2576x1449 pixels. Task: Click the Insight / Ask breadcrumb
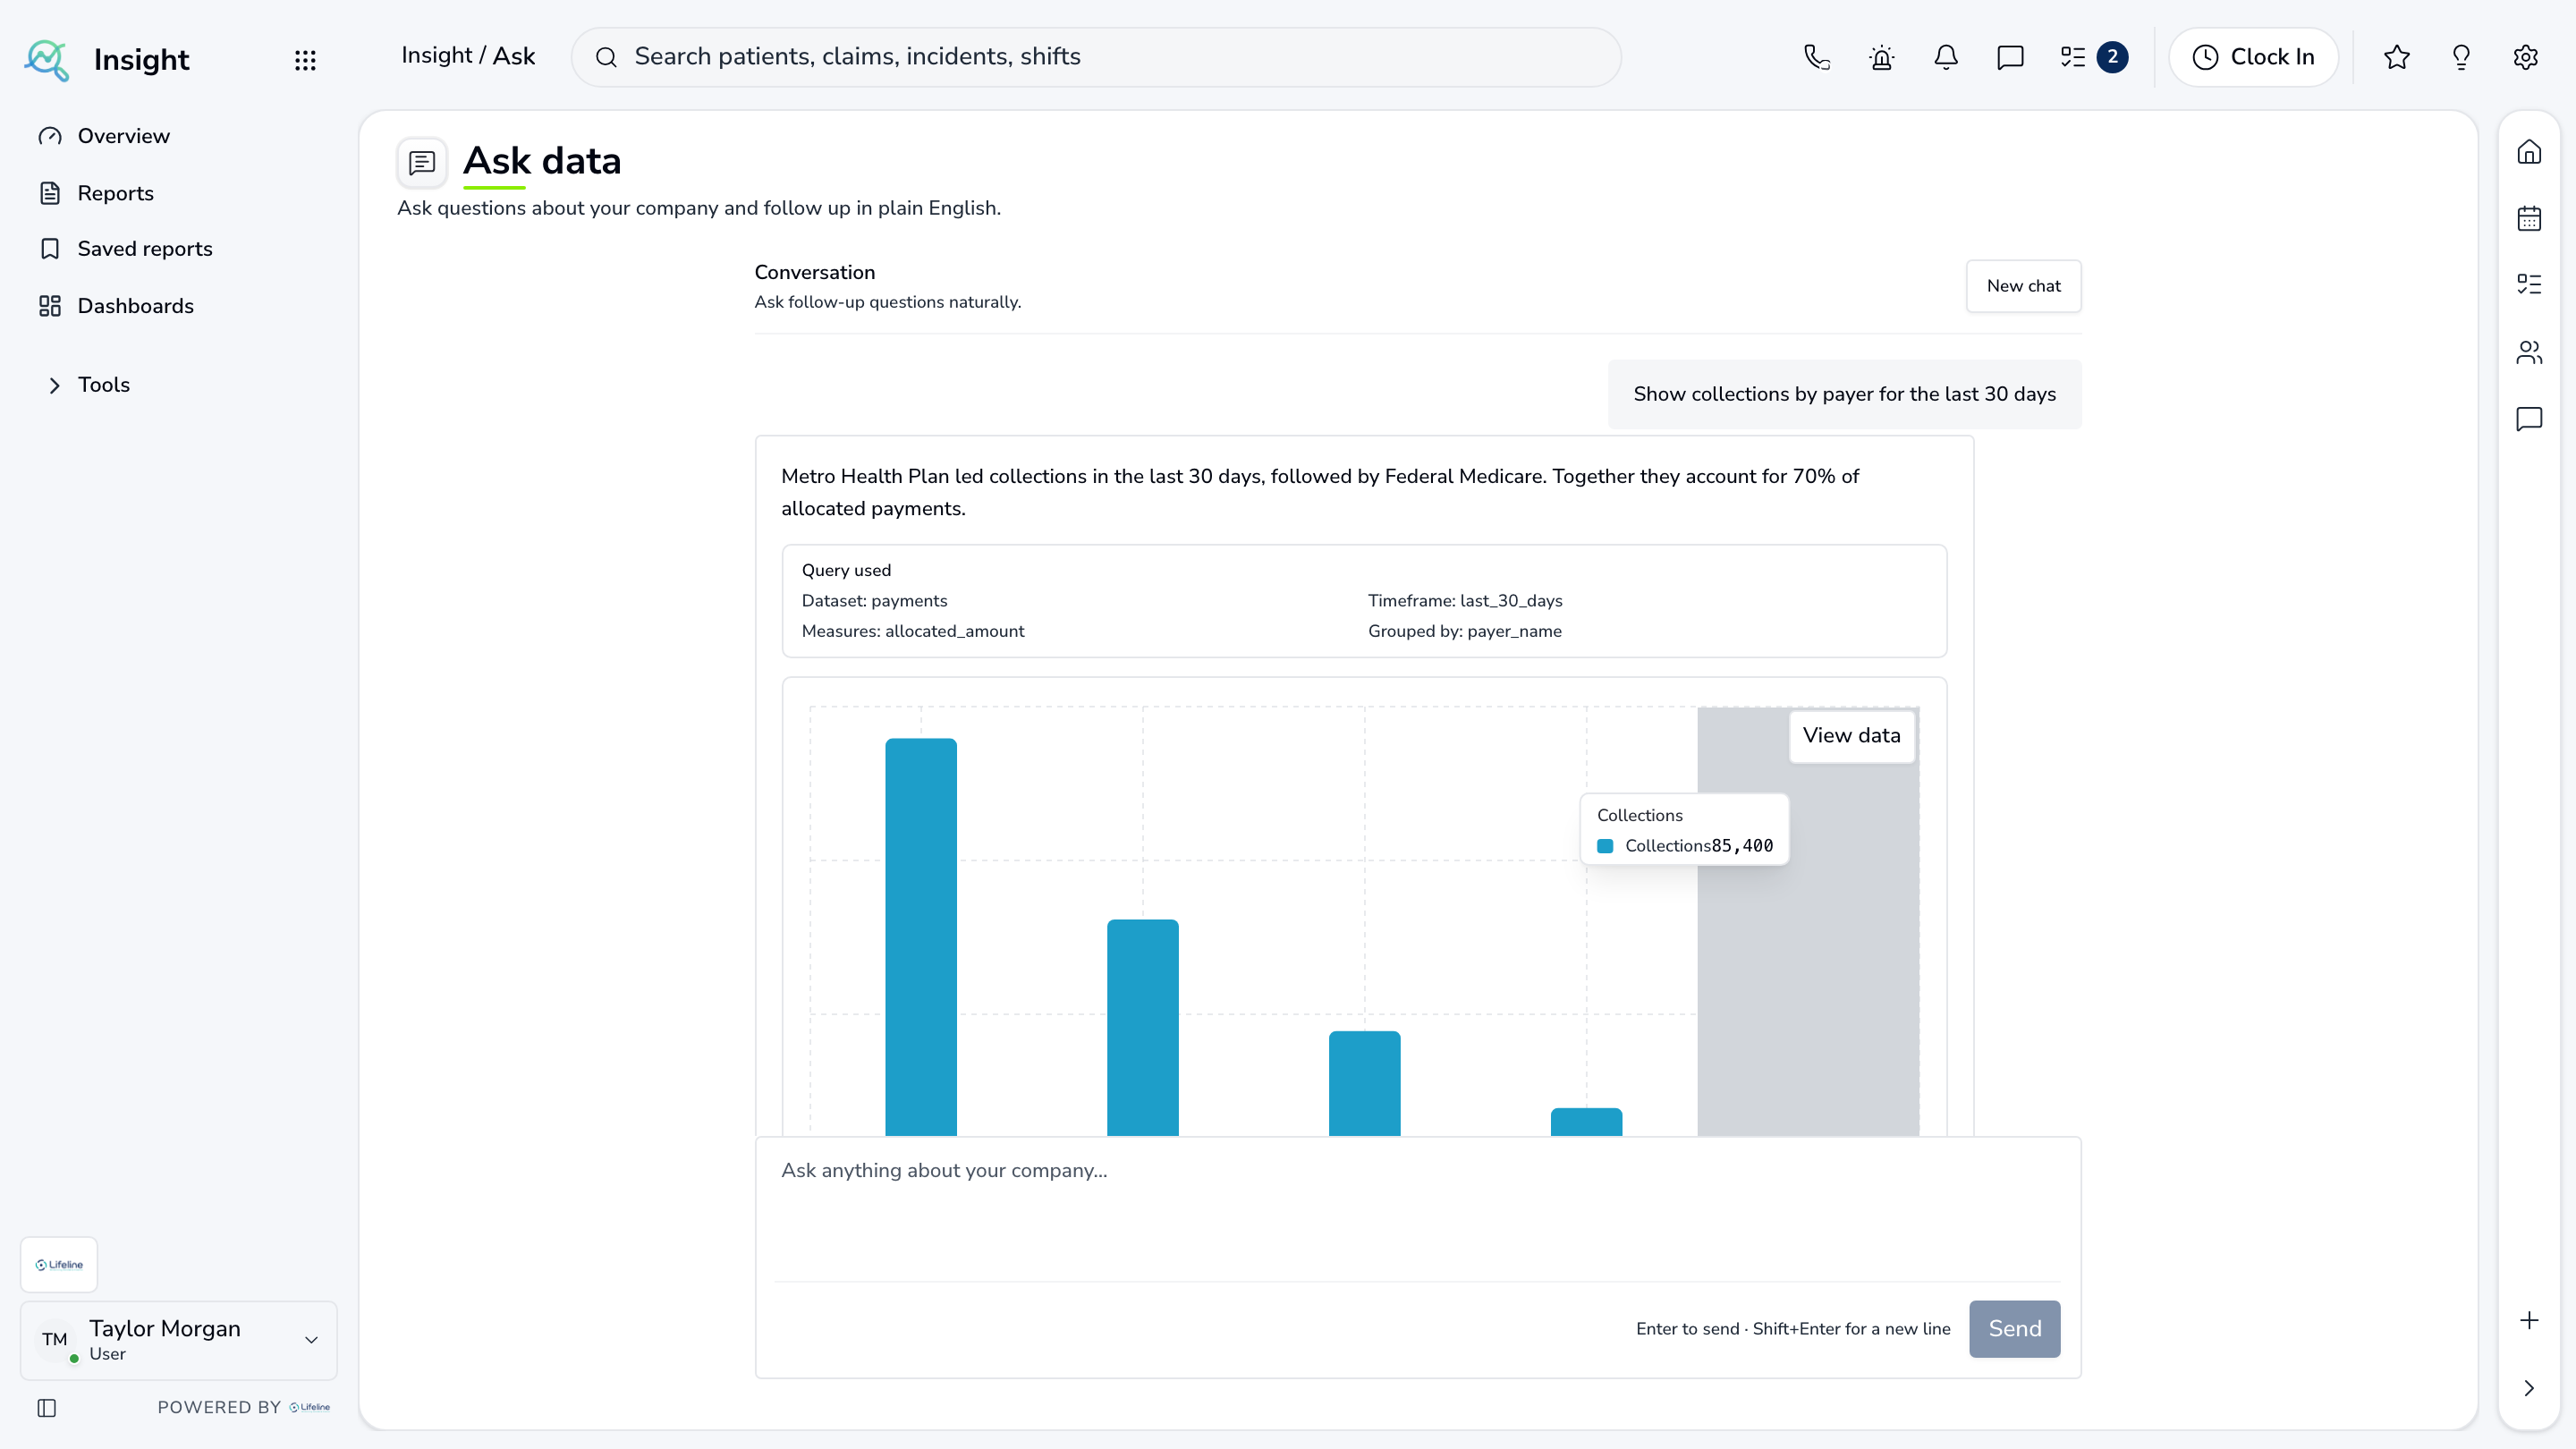(468, 56)
